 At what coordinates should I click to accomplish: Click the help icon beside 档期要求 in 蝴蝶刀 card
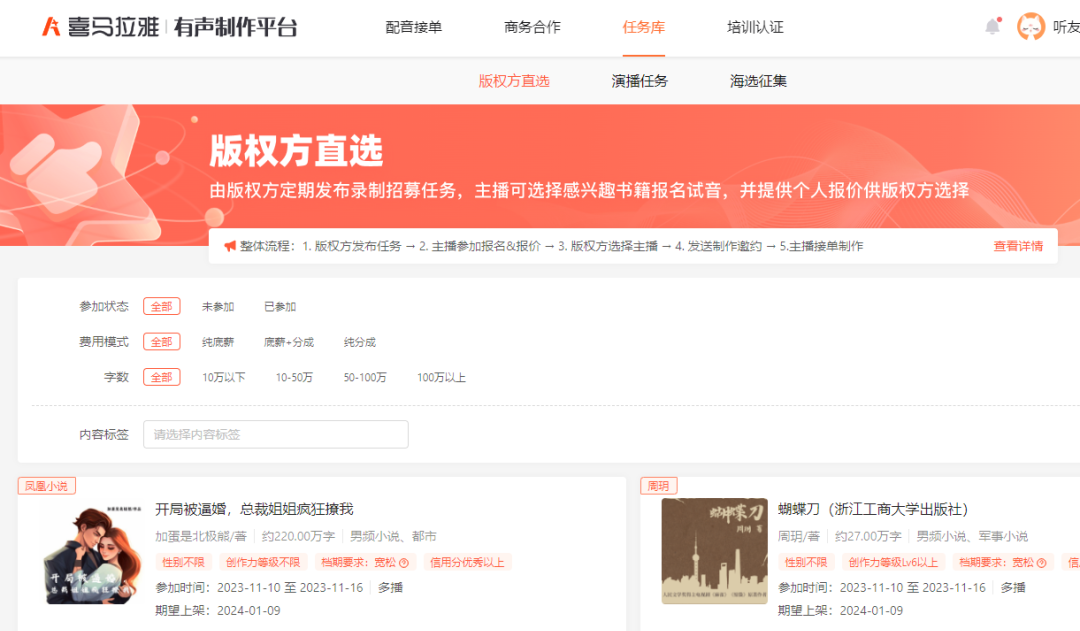click(1041, 563)
